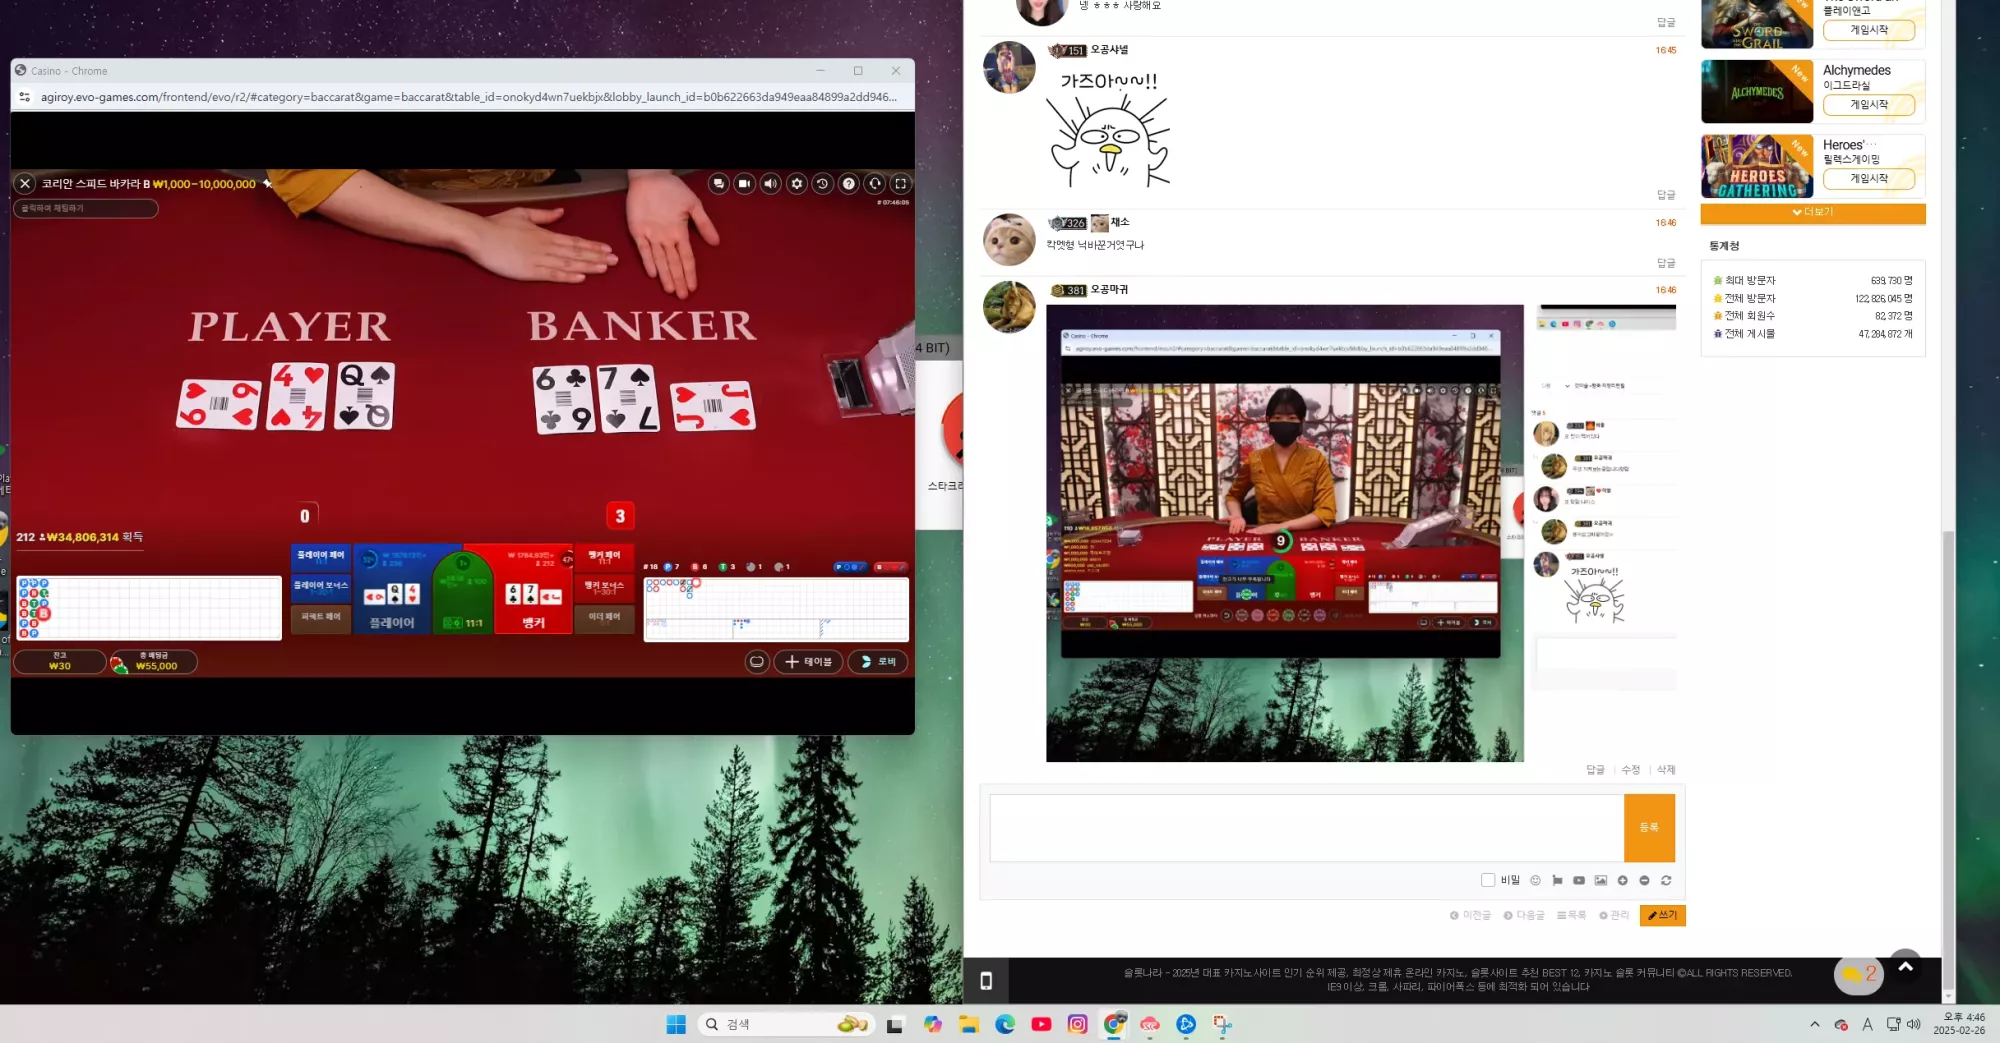Show hidden system tray icons chevron
The width and height of the screenshot is (2000, 1043).
click(1814, 1024)
